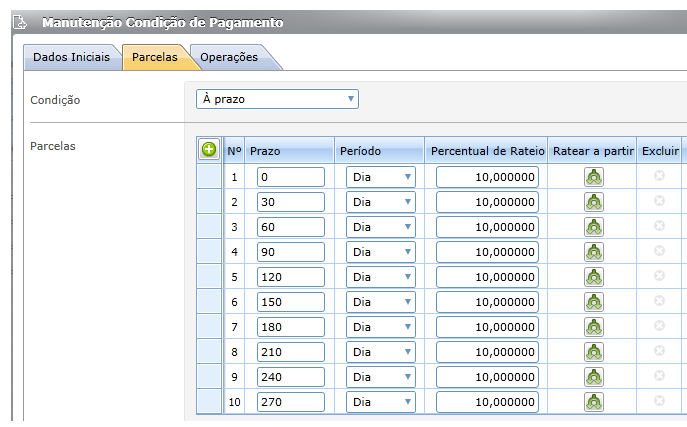The image size is (687, 427).
Task: Click Ratear a partir icon in row 1
Action: point(594,177)
